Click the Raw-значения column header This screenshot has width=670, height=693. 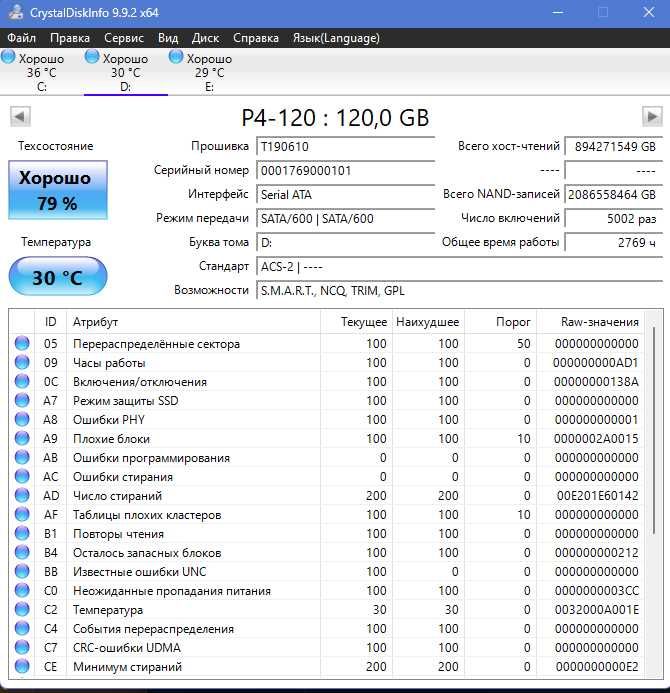[x=590, y=322]
